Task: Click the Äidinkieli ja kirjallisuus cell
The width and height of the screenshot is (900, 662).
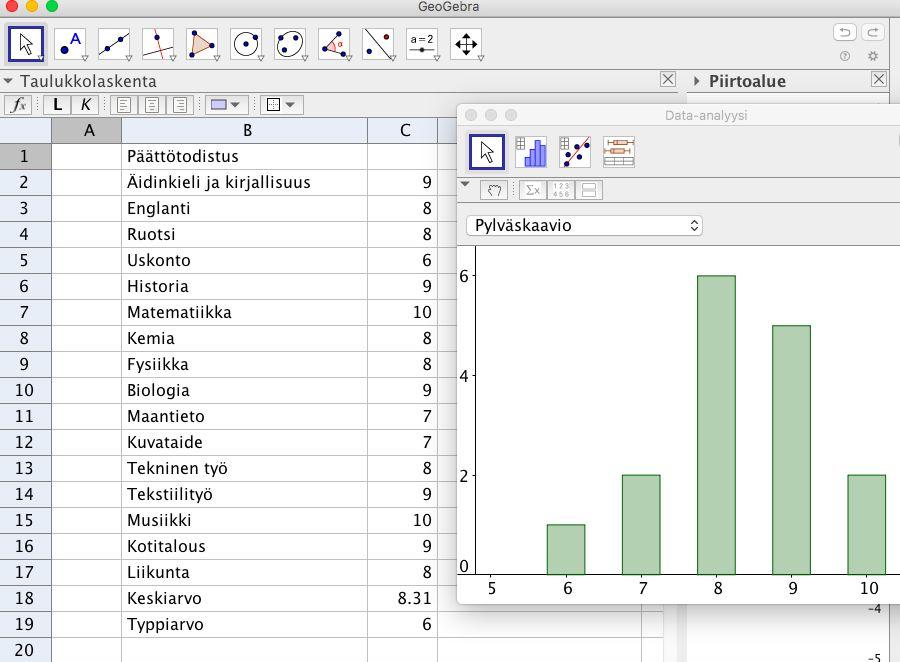Action: (x=245, y=182)
